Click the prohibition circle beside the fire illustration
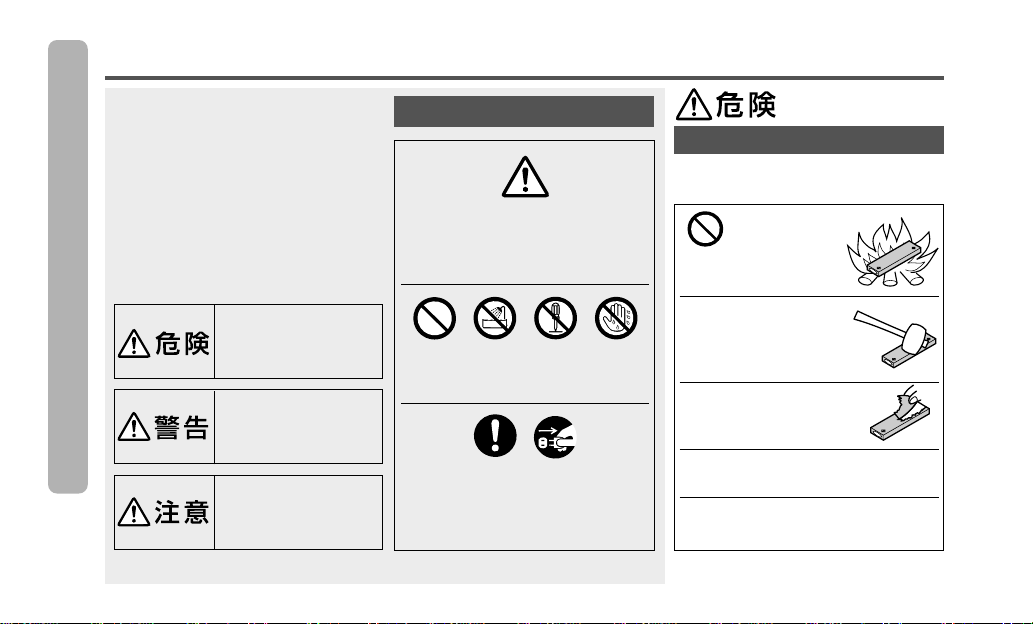This screenshot has height=624, width=1033. [705, 229]
